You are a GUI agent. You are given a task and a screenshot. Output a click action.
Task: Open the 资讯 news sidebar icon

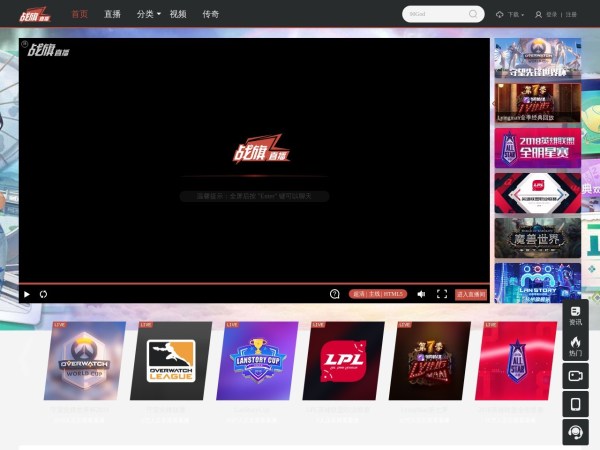[x=575, y=315]
